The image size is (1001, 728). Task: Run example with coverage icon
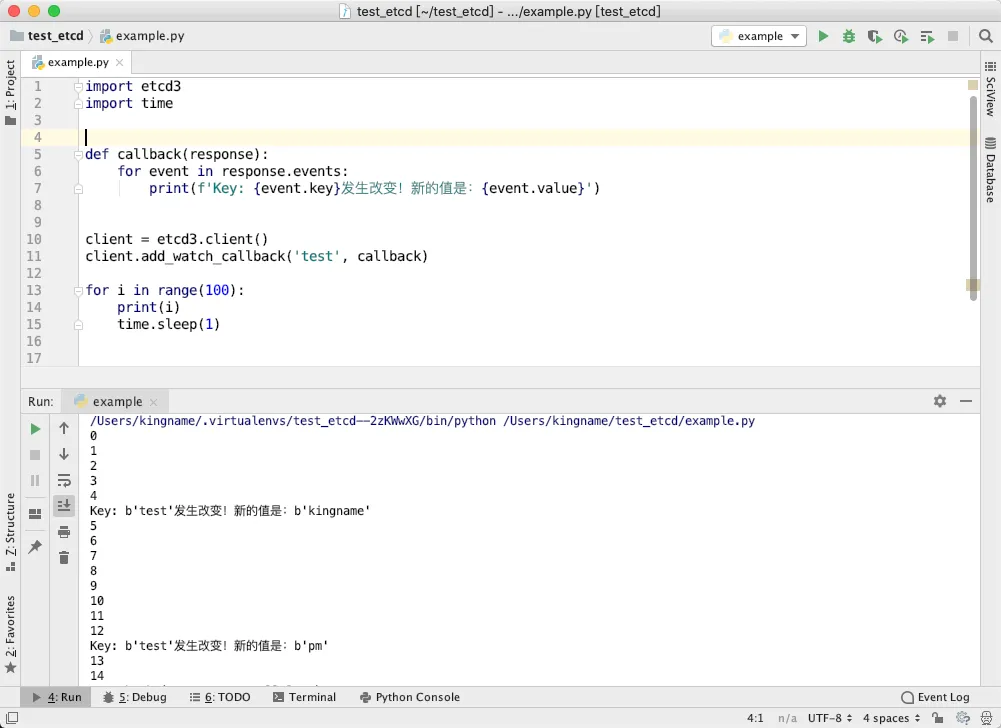point(875,36)
